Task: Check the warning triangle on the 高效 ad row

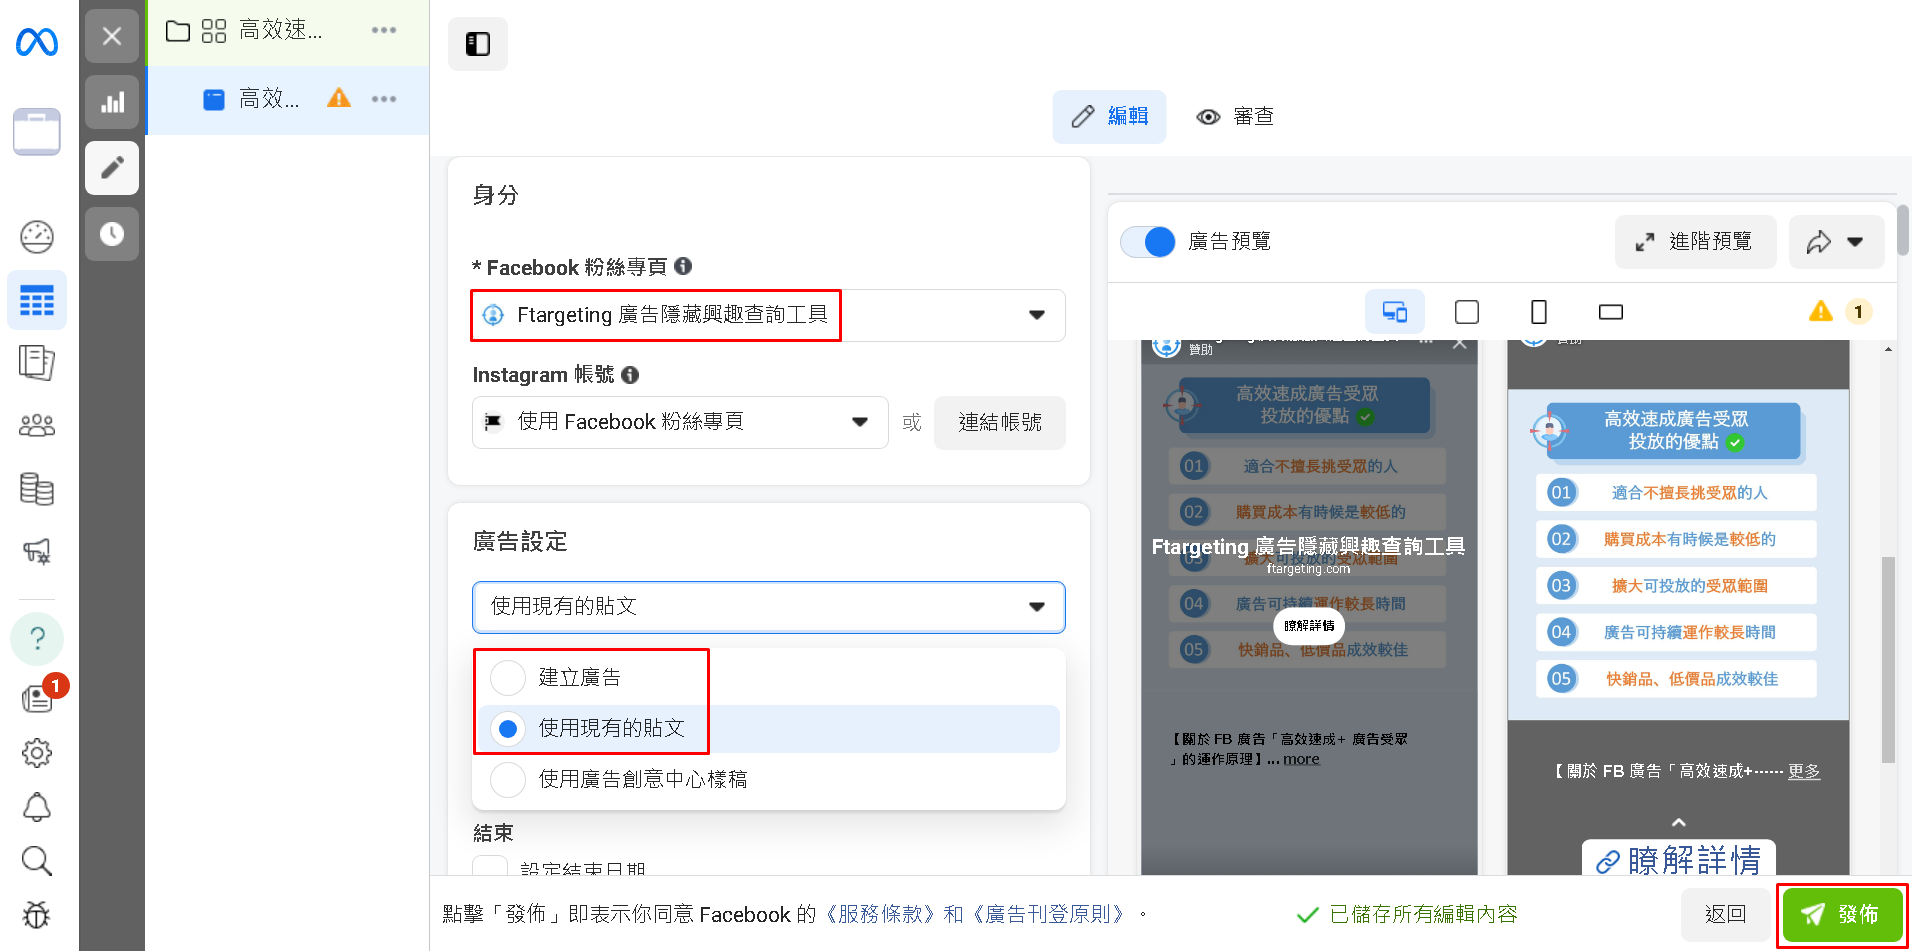Action: [x=339, y=98]
